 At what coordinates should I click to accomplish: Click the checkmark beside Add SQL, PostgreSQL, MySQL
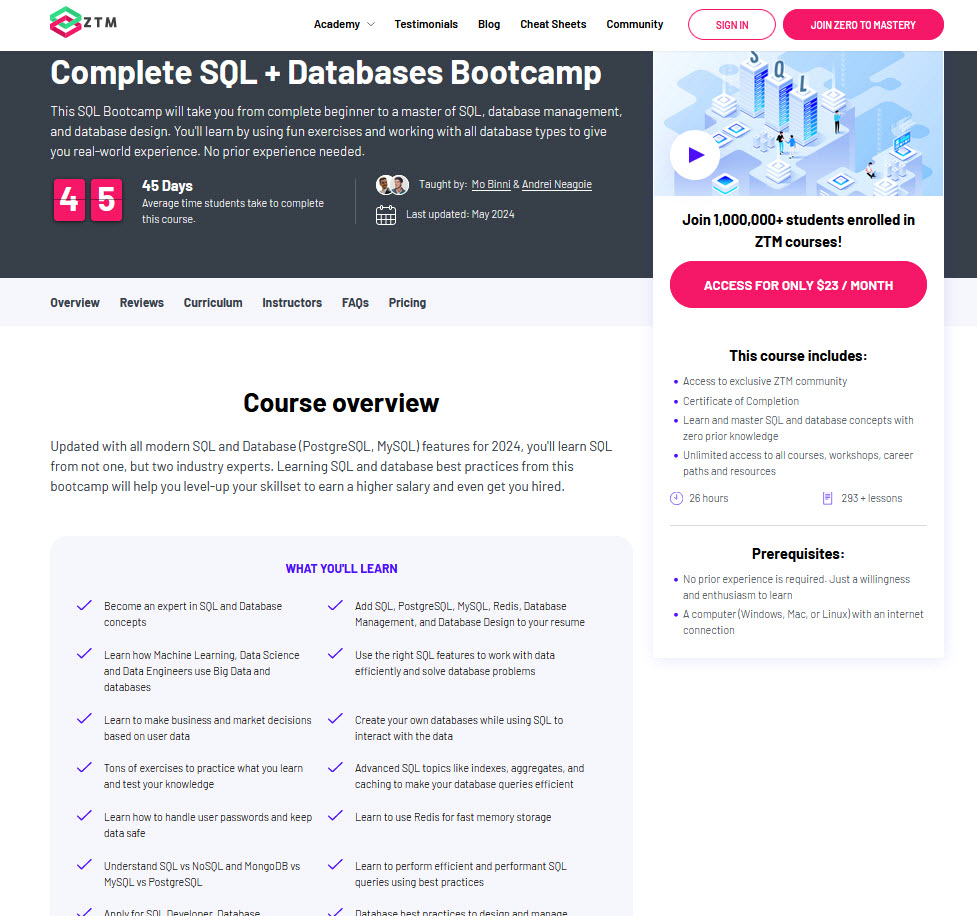coord(335,605)
